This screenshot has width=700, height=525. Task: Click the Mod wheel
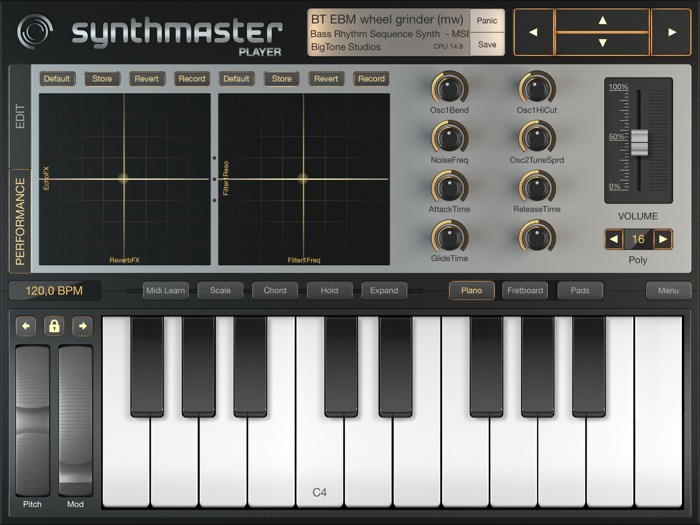coord(75,420)
